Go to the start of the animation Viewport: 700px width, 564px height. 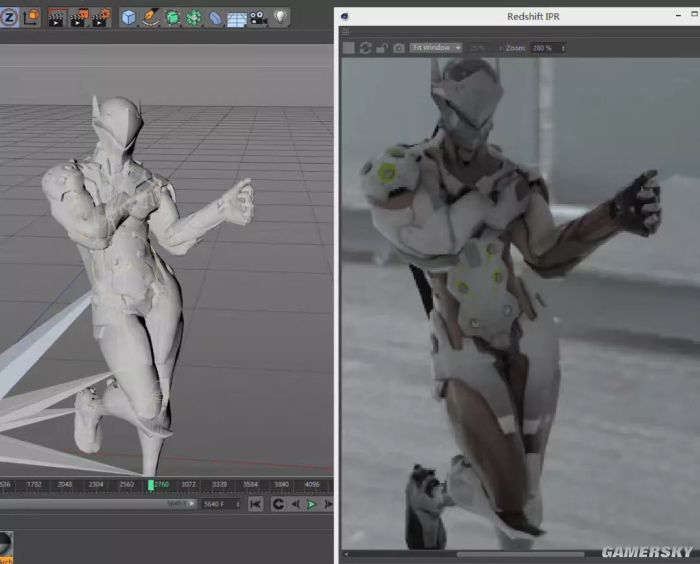coord(256,504)
